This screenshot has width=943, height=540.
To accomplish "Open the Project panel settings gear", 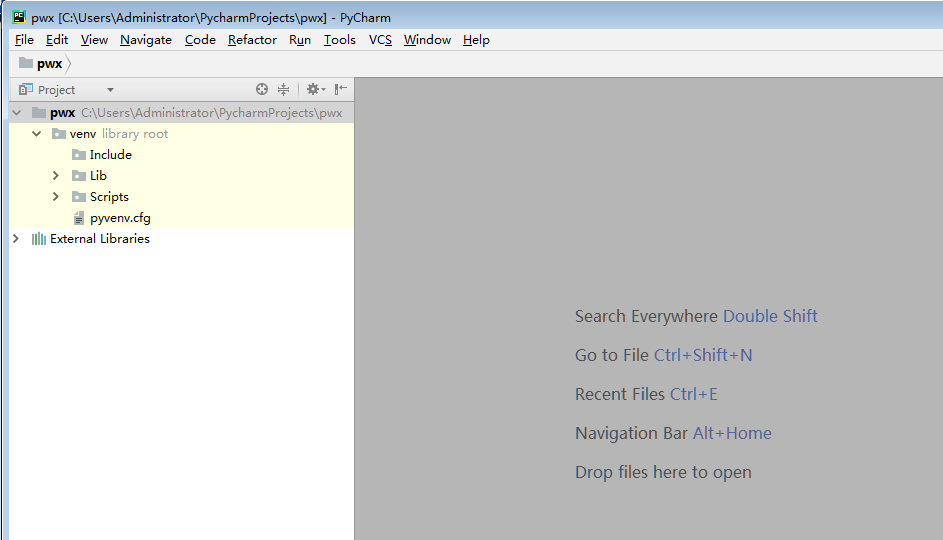I will point(315,90).
